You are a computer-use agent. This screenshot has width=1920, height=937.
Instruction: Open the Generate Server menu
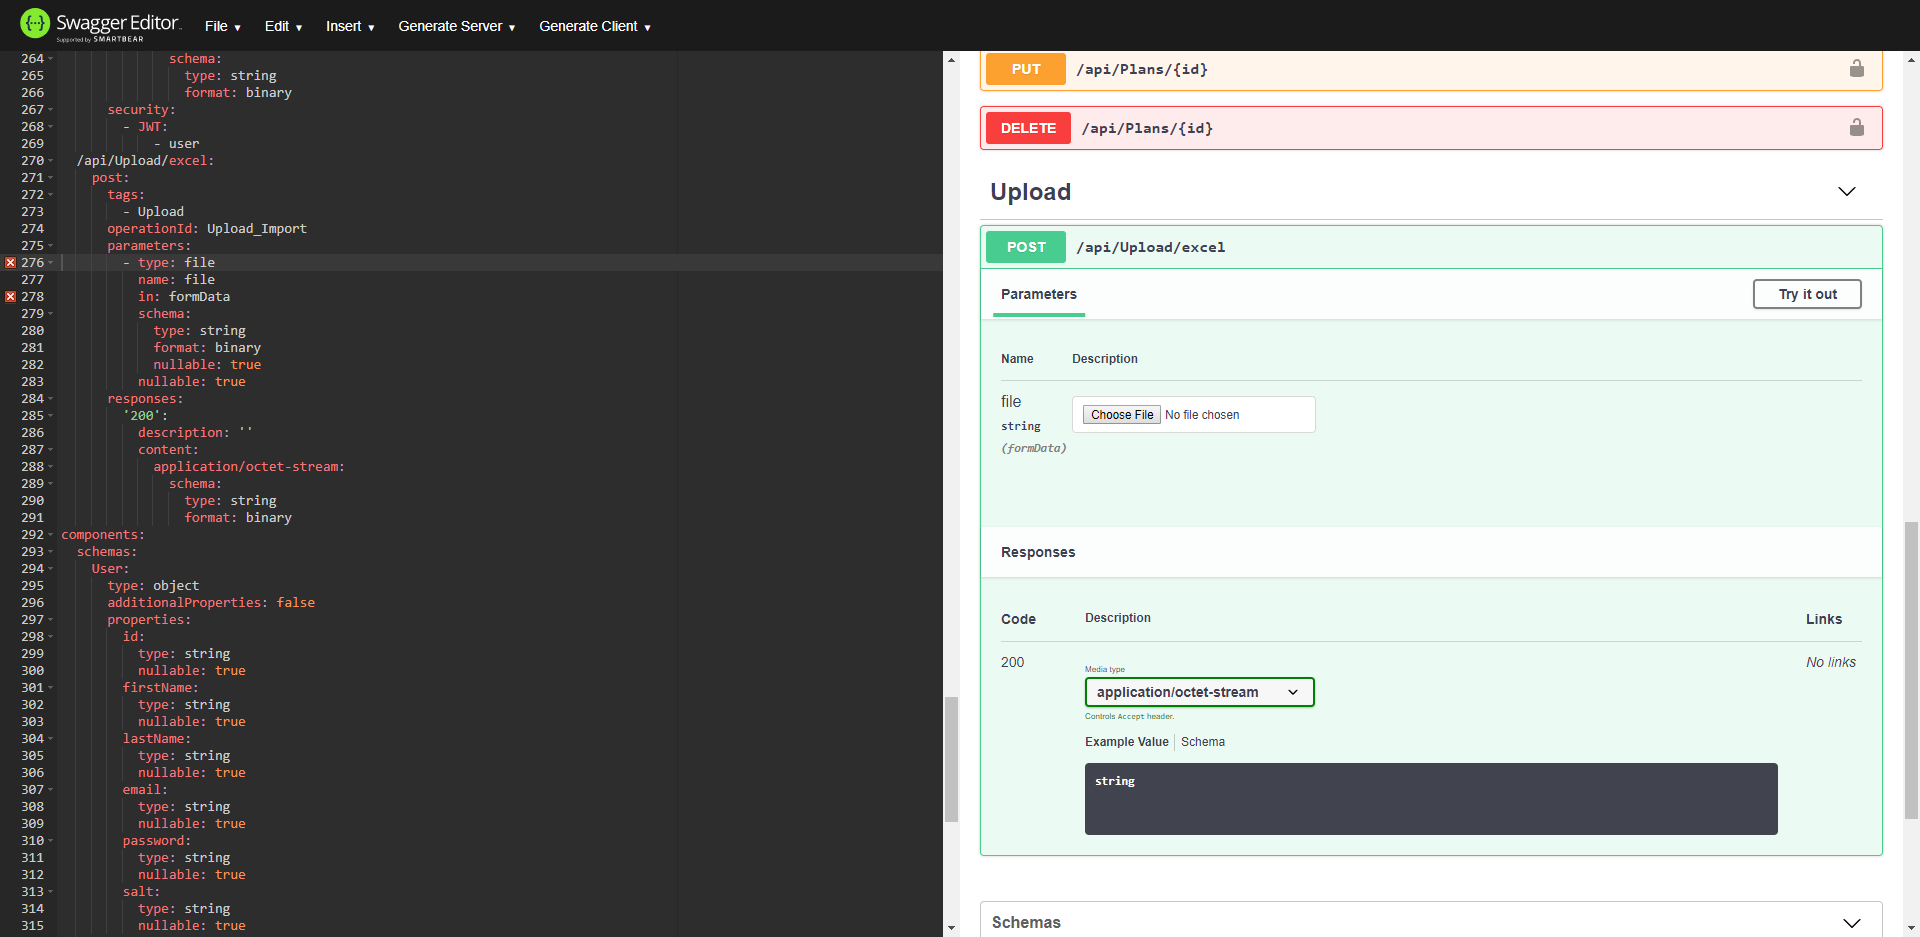pos(456,26)
